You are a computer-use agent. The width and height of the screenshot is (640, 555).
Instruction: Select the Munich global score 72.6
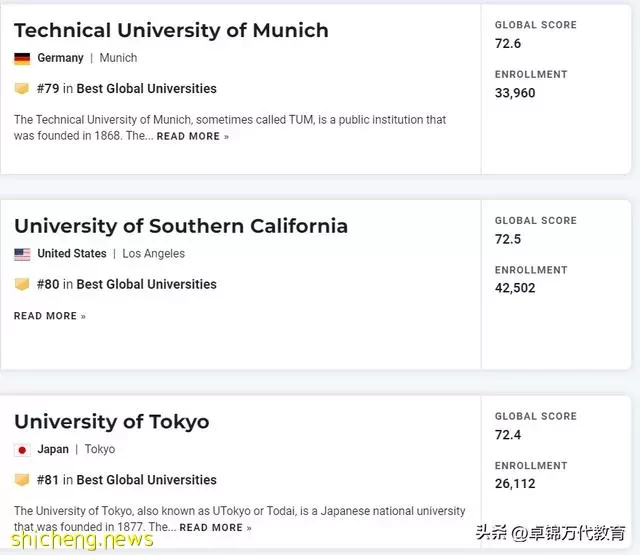pos(508,43)
